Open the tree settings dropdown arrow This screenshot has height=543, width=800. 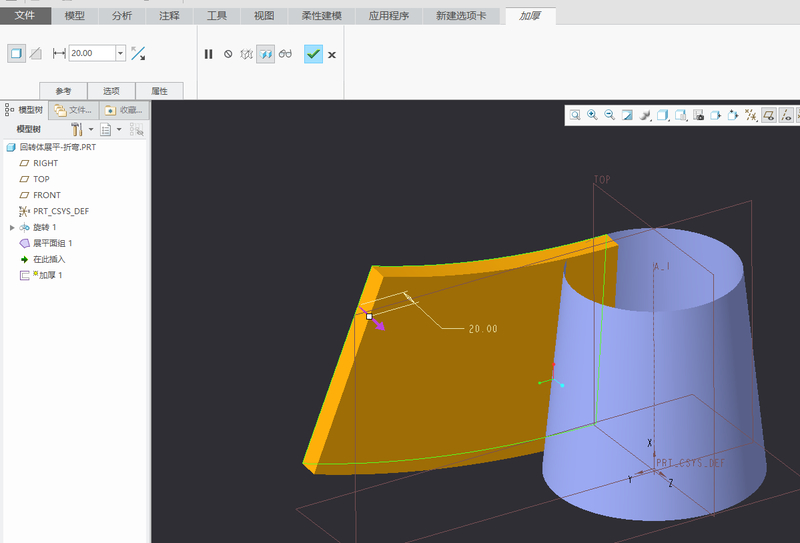pos(91,129)
